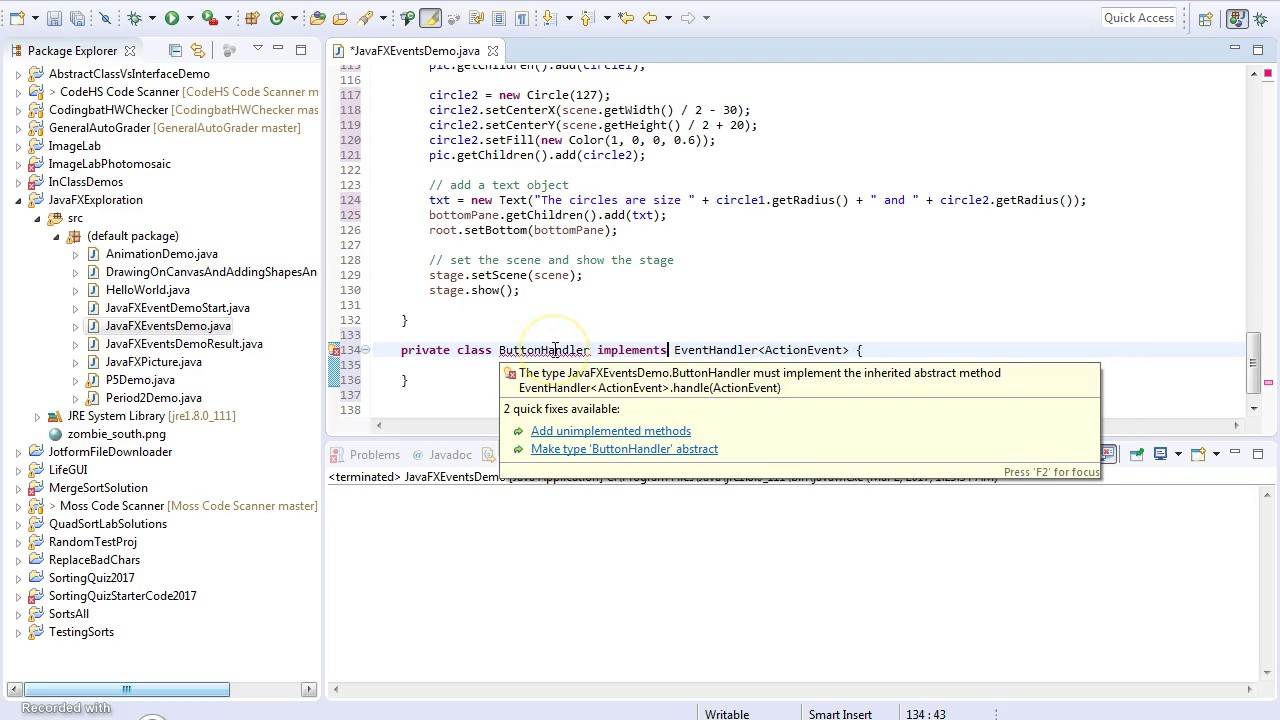
Task: Click the Open Task folder icon
Action: point(340,18)
